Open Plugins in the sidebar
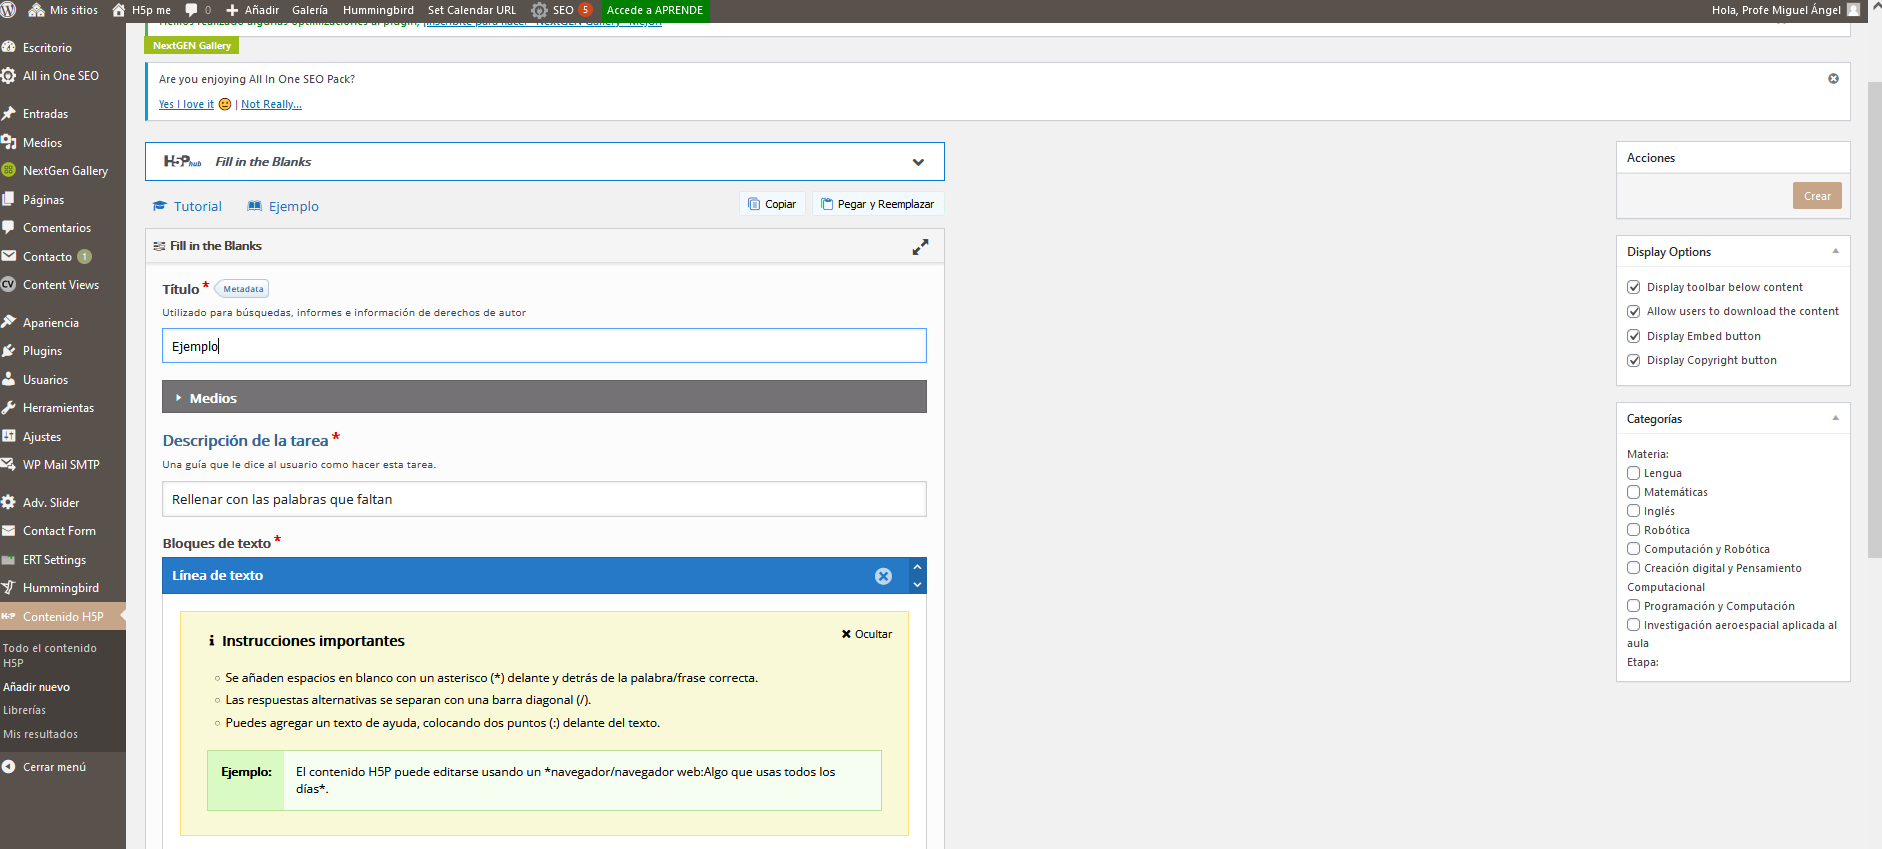The image size is (1882, 849). click(x=42, y=351)
